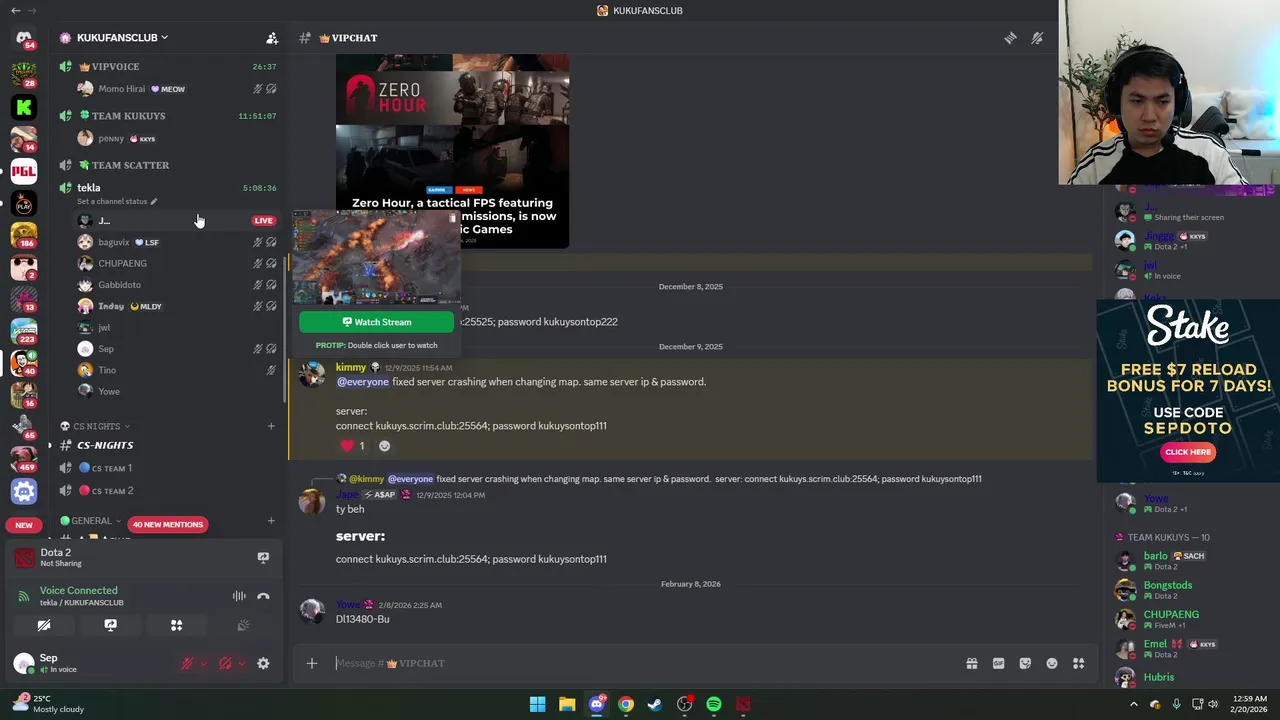Open KUKUFANSCLUB server dropdown menu
1280x720 pixels.
(x=122, y=38)
